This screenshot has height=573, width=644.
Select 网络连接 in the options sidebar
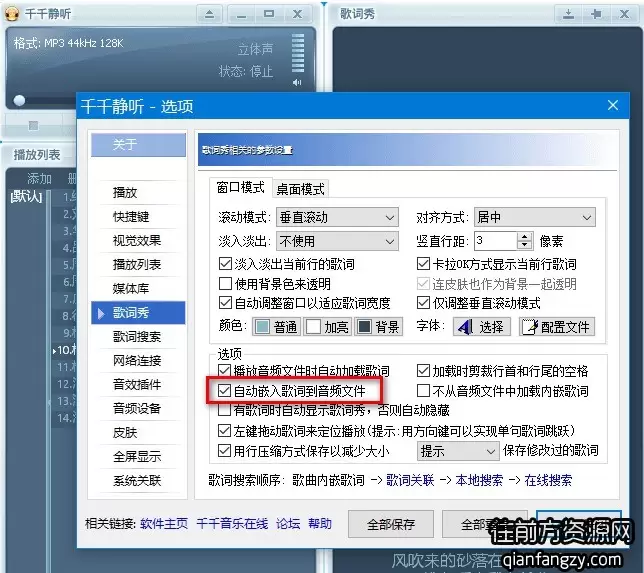[138, 360]
